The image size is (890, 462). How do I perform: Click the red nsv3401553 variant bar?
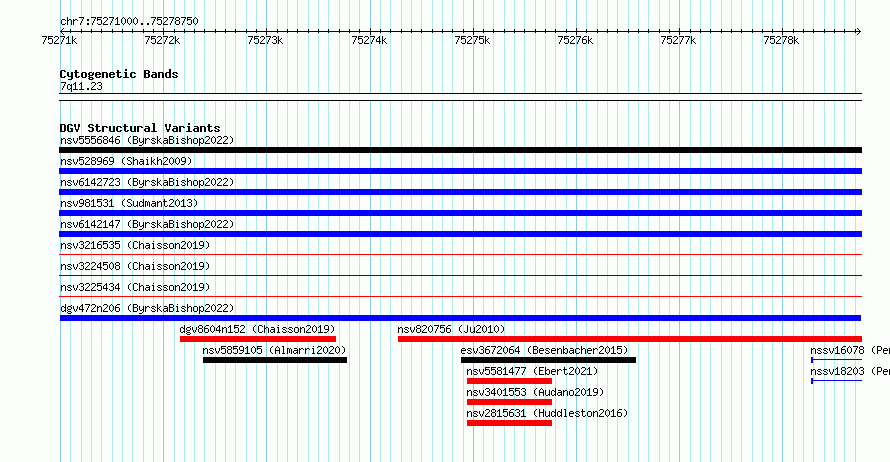point(509,402)
